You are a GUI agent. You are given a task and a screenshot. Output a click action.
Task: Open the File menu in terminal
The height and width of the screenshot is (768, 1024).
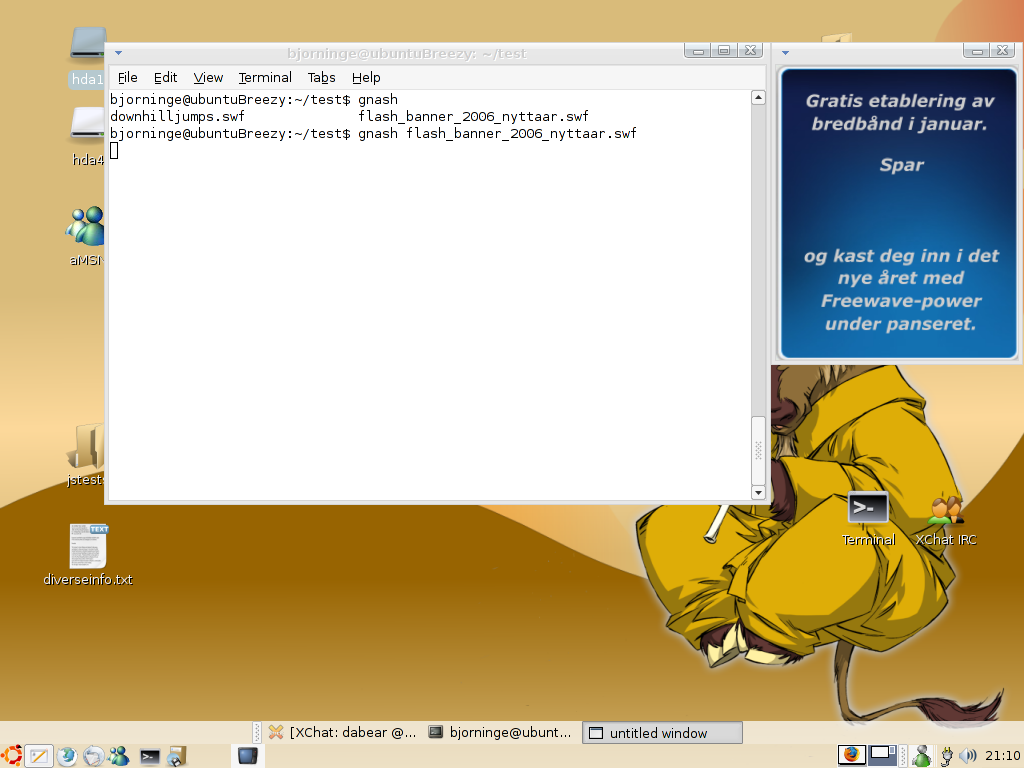127,78
